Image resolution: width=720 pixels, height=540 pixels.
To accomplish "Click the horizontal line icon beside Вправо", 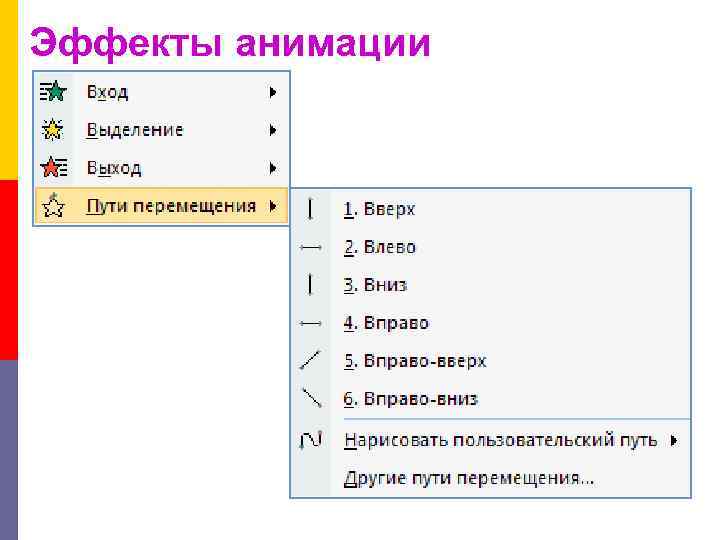I will (x=310, y=323).
